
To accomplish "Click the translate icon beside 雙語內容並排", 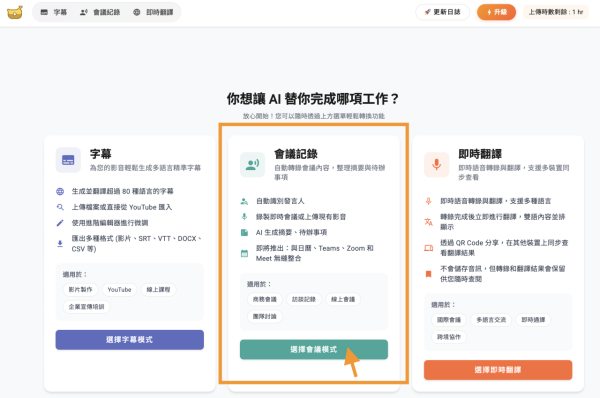I will tap(429, 222).
